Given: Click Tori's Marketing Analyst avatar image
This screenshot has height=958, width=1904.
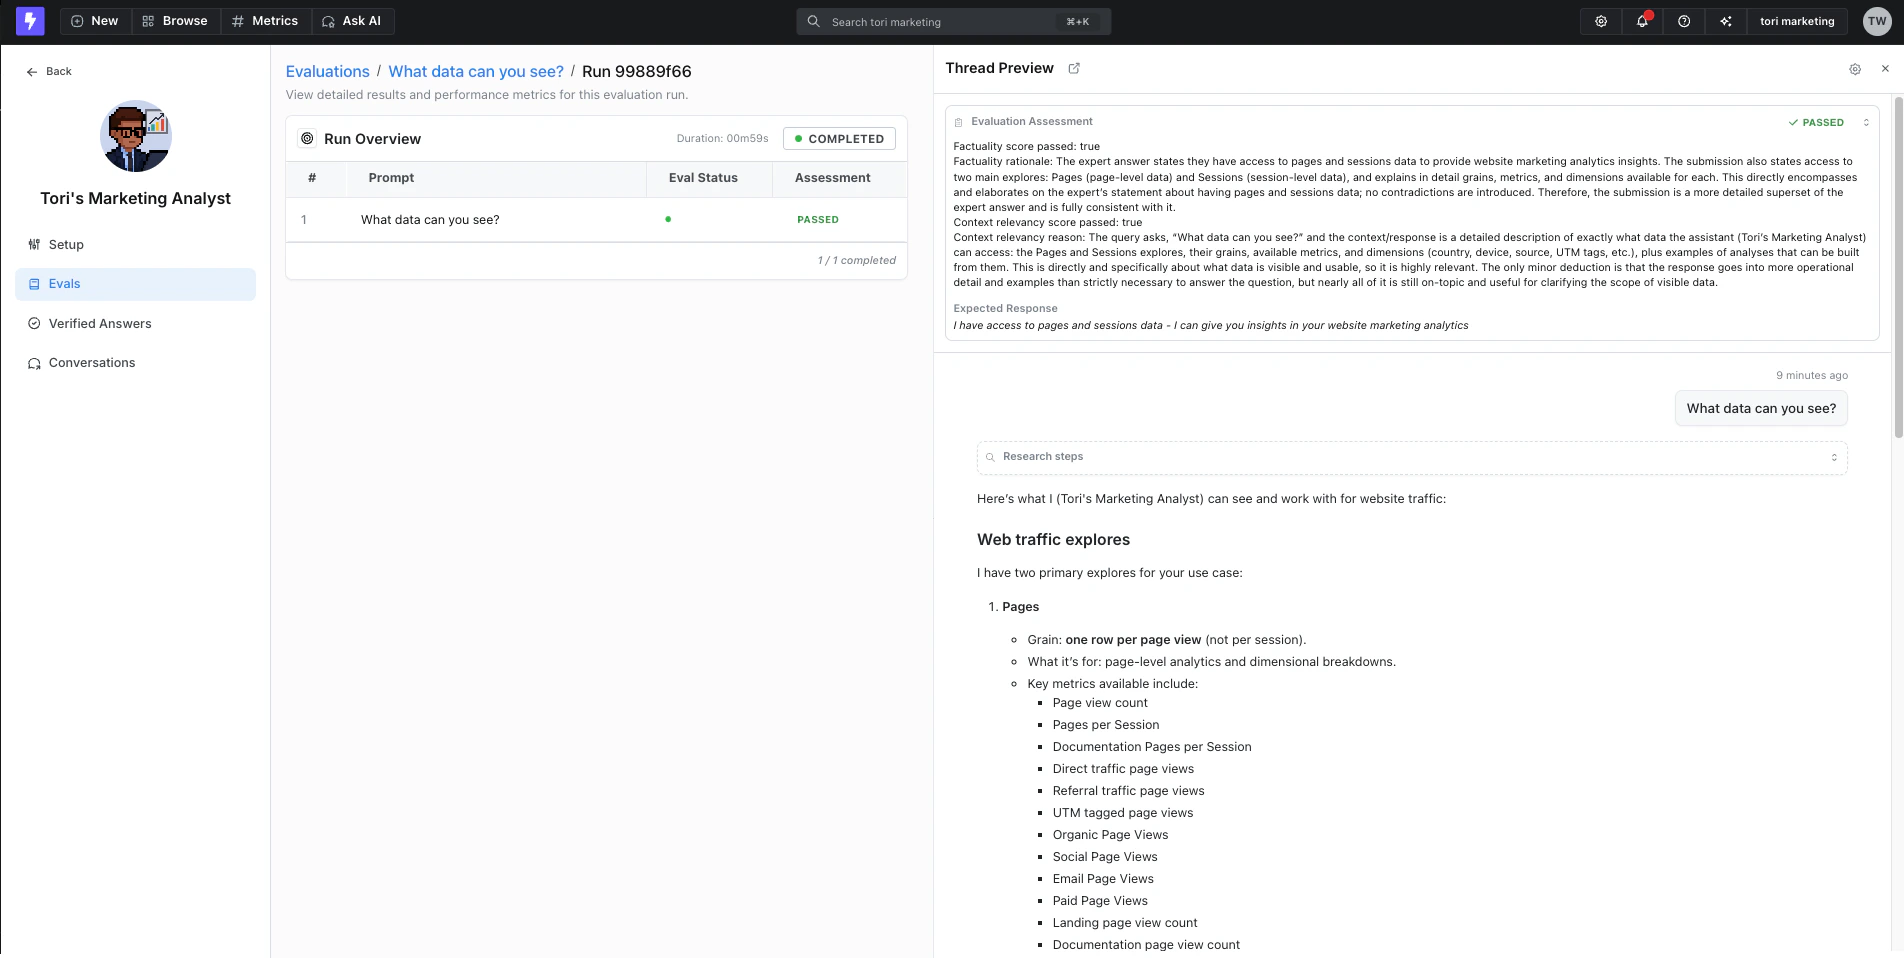Looking at the screenshot, I should click(x=136, y=136).
